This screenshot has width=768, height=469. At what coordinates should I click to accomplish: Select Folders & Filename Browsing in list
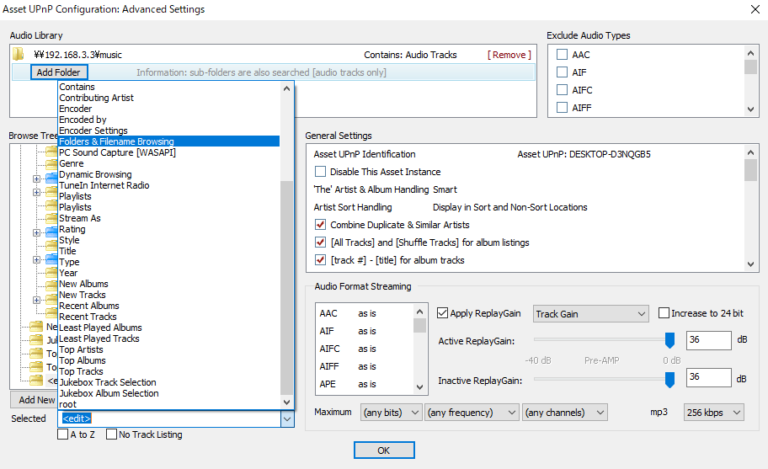169,141
